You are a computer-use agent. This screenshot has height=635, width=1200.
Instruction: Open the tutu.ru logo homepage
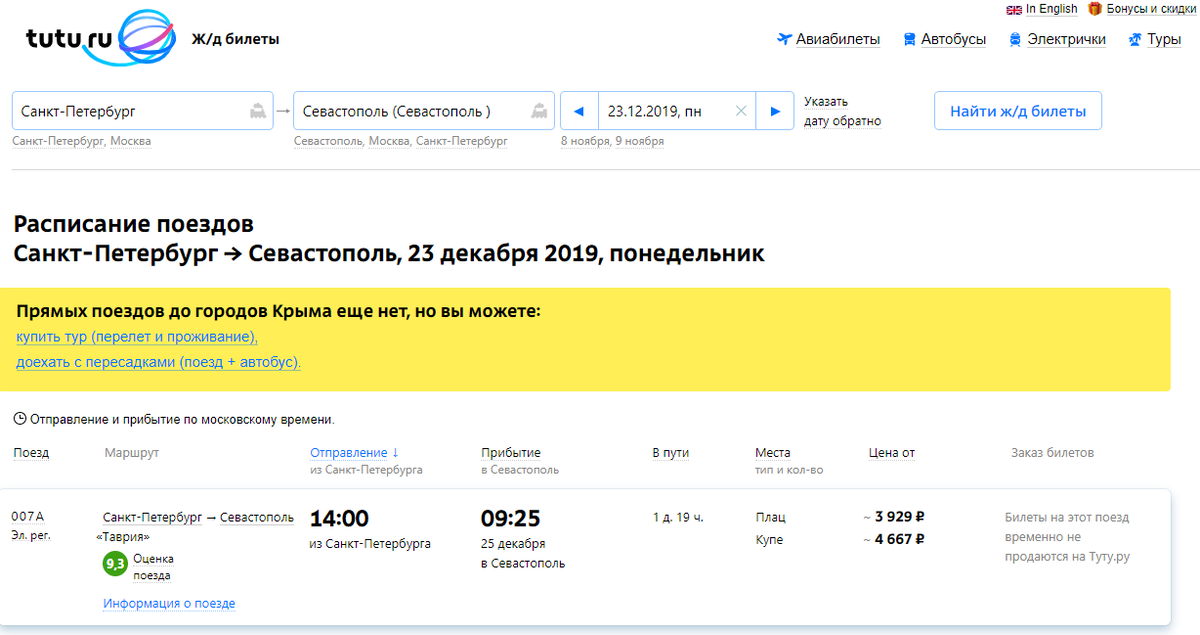coord(102,39)
